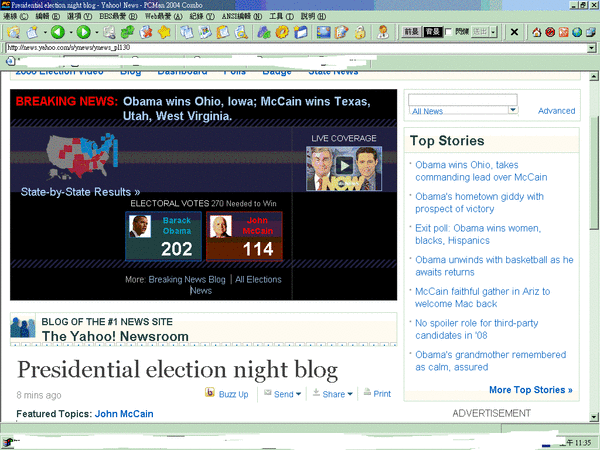Screen dimensions: 600x450
Task: Open the ANSI編輯 (N) menu
Action: click(242, 16)
